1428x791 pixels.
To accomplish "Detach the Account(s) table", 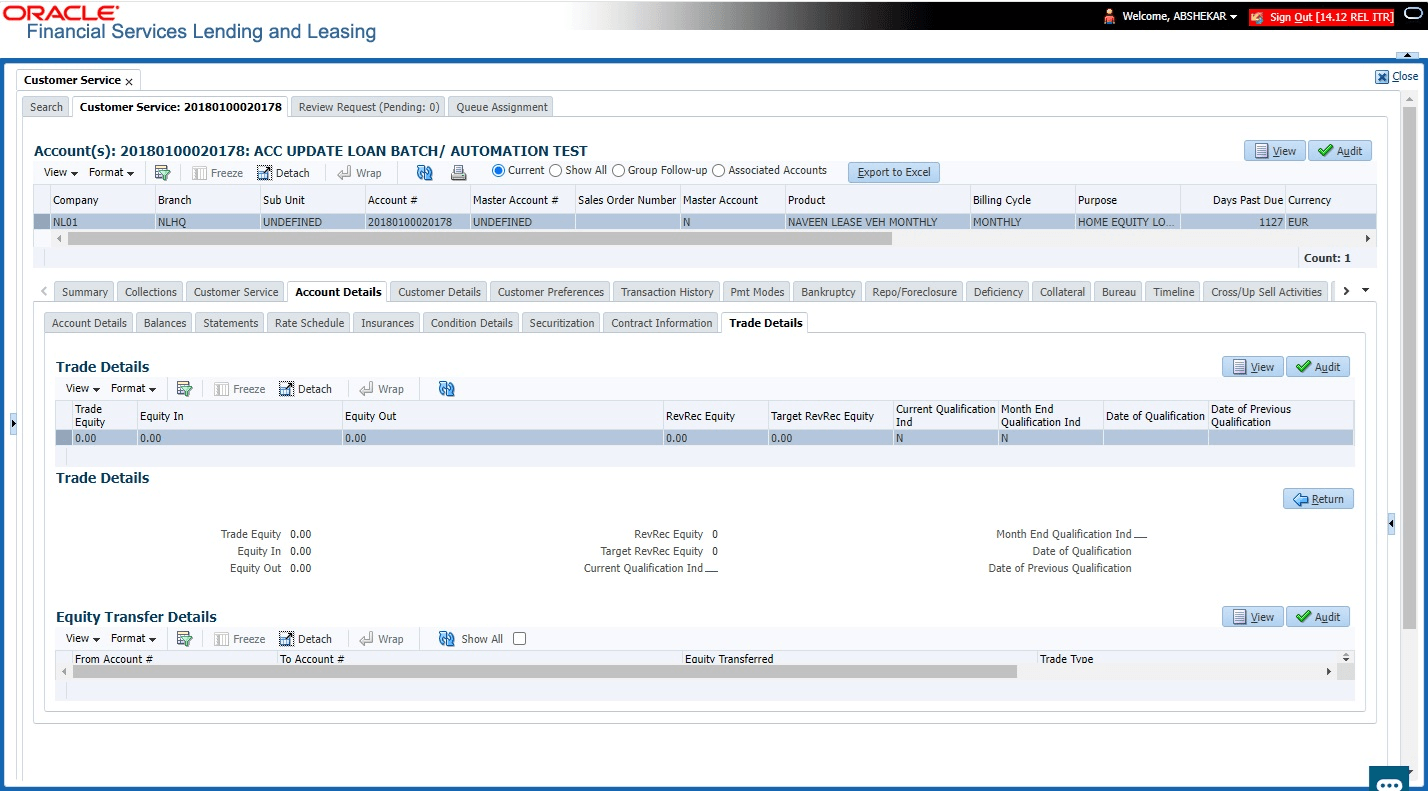I will (x=282, y=173).
